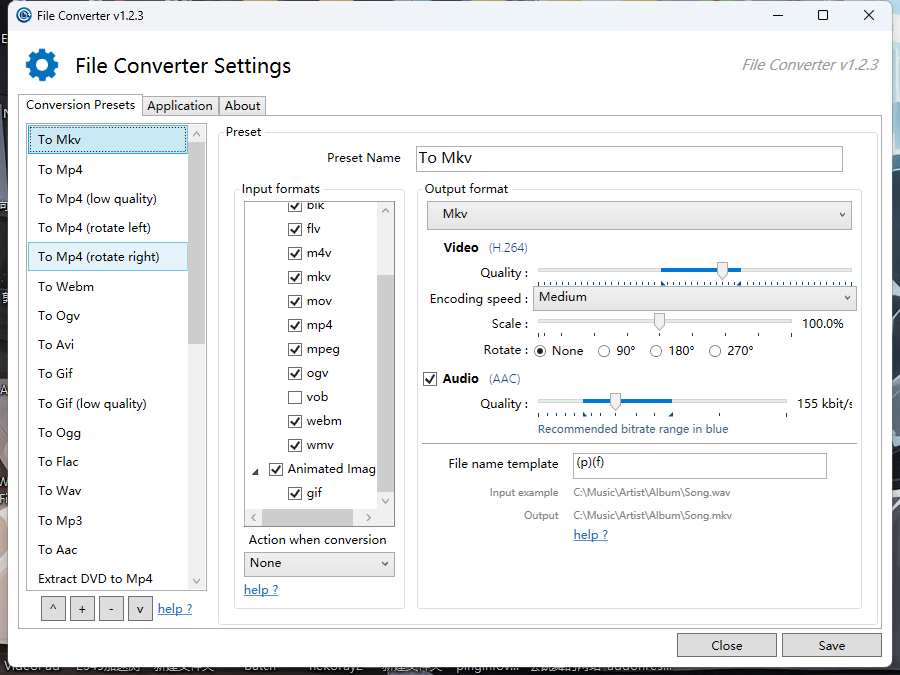The height and width of the screenshot is (675, 900).
Task: Disable the Audio (AAC) checkbox
Action: (429, 378)
